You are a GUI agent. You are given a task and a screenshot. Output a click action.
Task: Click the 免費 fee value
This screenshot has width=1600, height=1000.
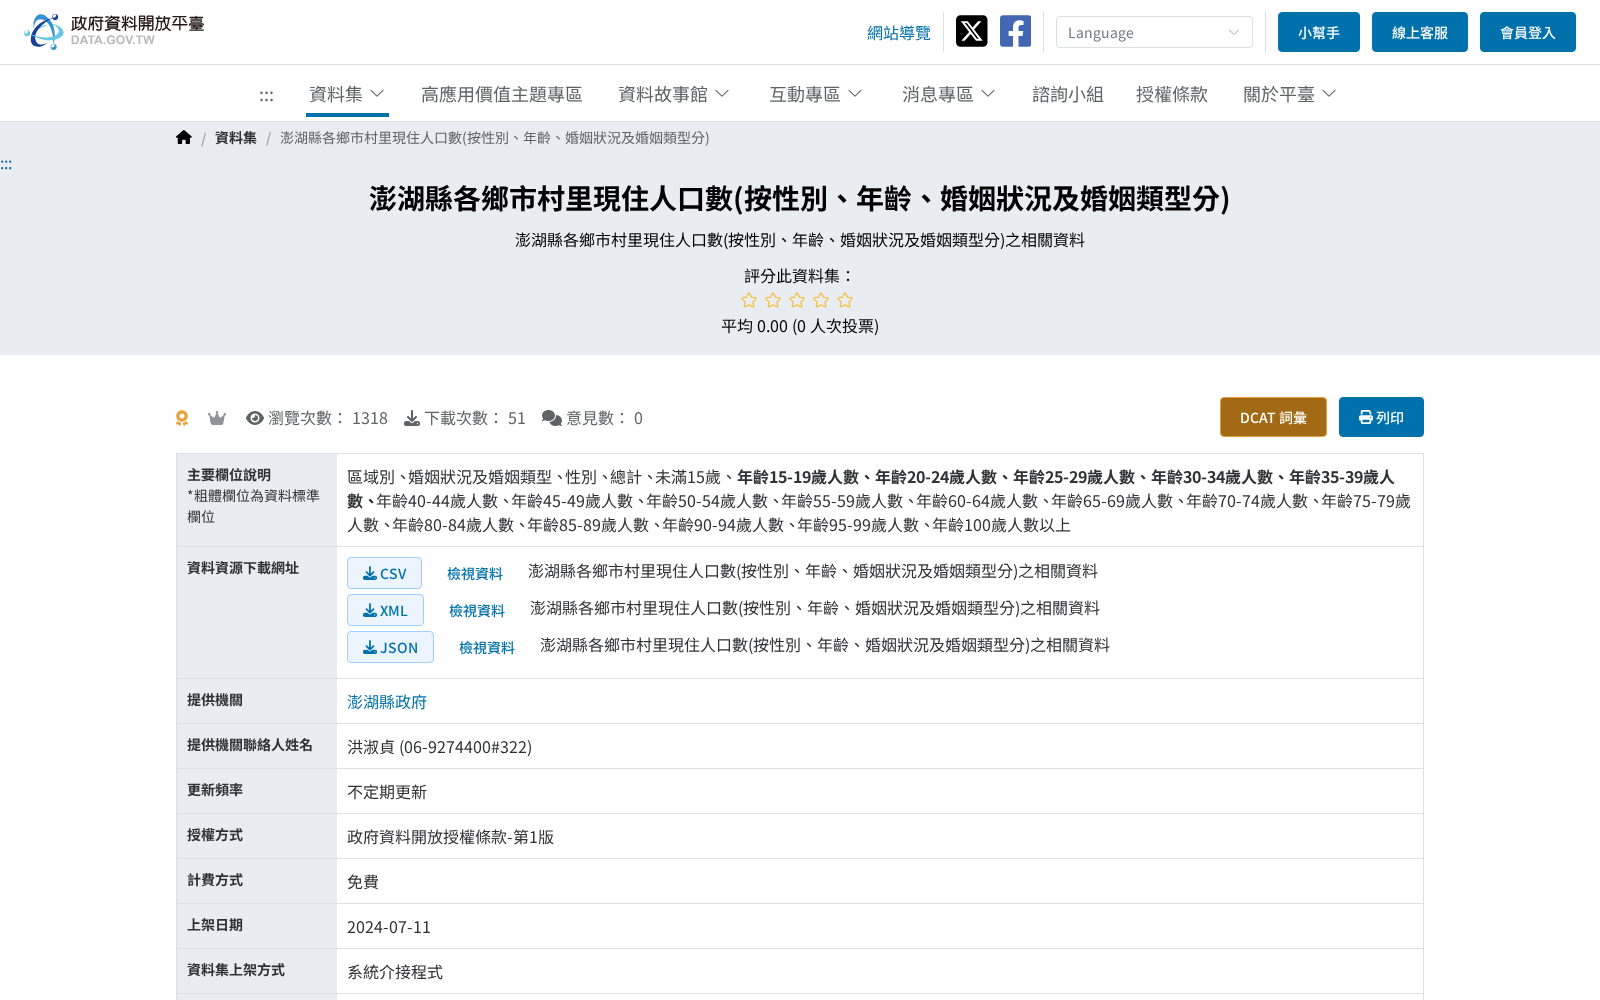(x=363, y=882)
